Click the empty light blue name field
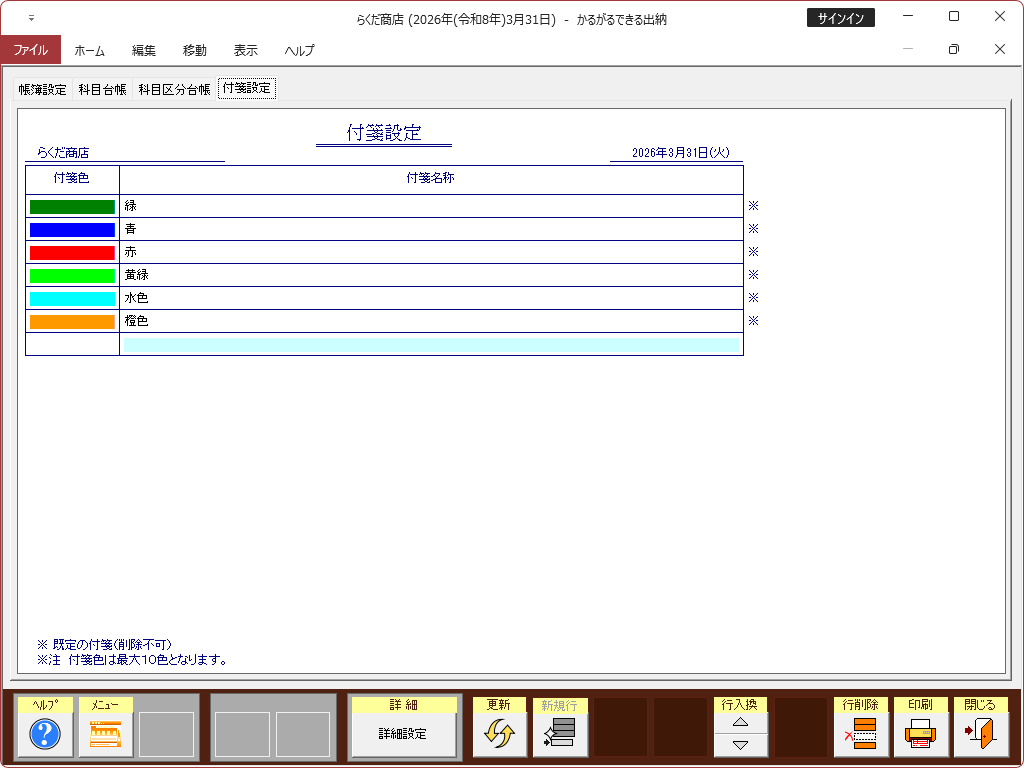Viewport: 1024px width, 768px height. [431, 344]
